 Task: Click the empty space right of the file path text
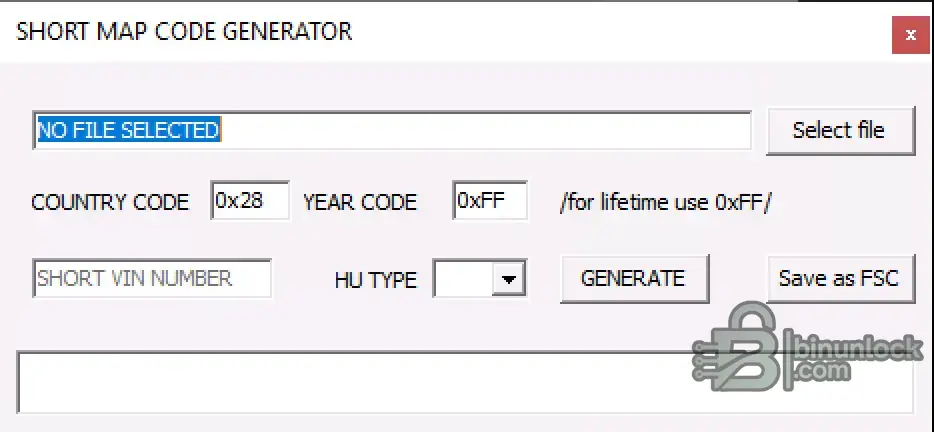point(485,130)
